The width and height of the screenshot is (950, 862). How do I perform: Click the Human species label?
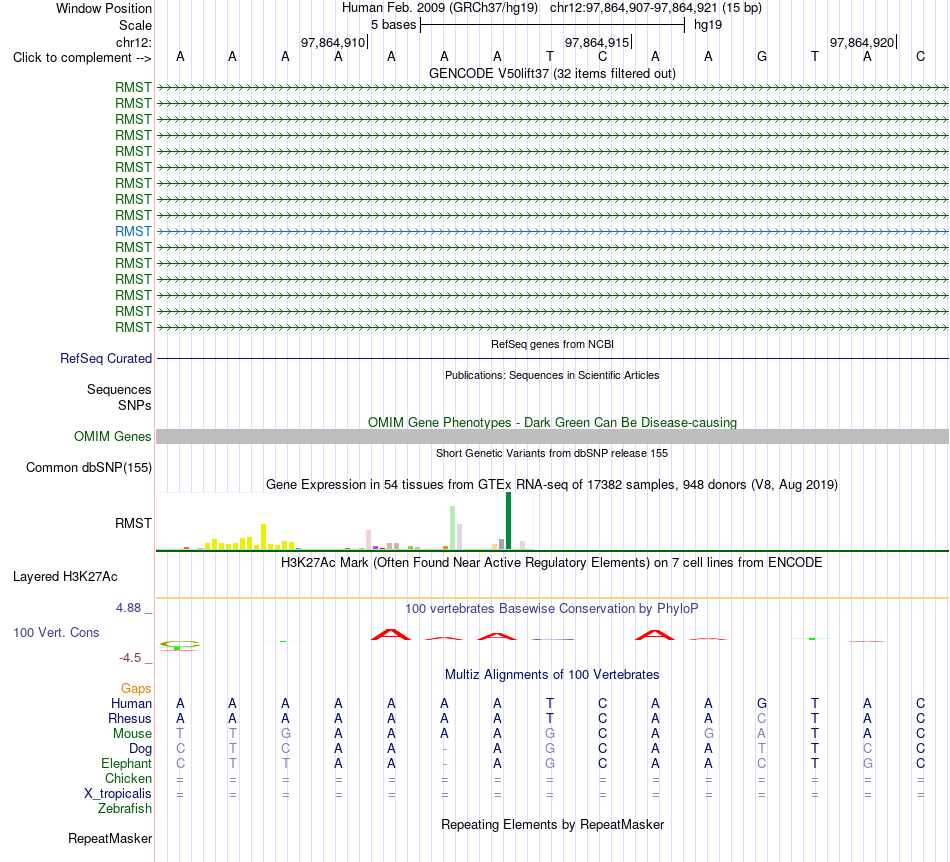tap(131, 703)
